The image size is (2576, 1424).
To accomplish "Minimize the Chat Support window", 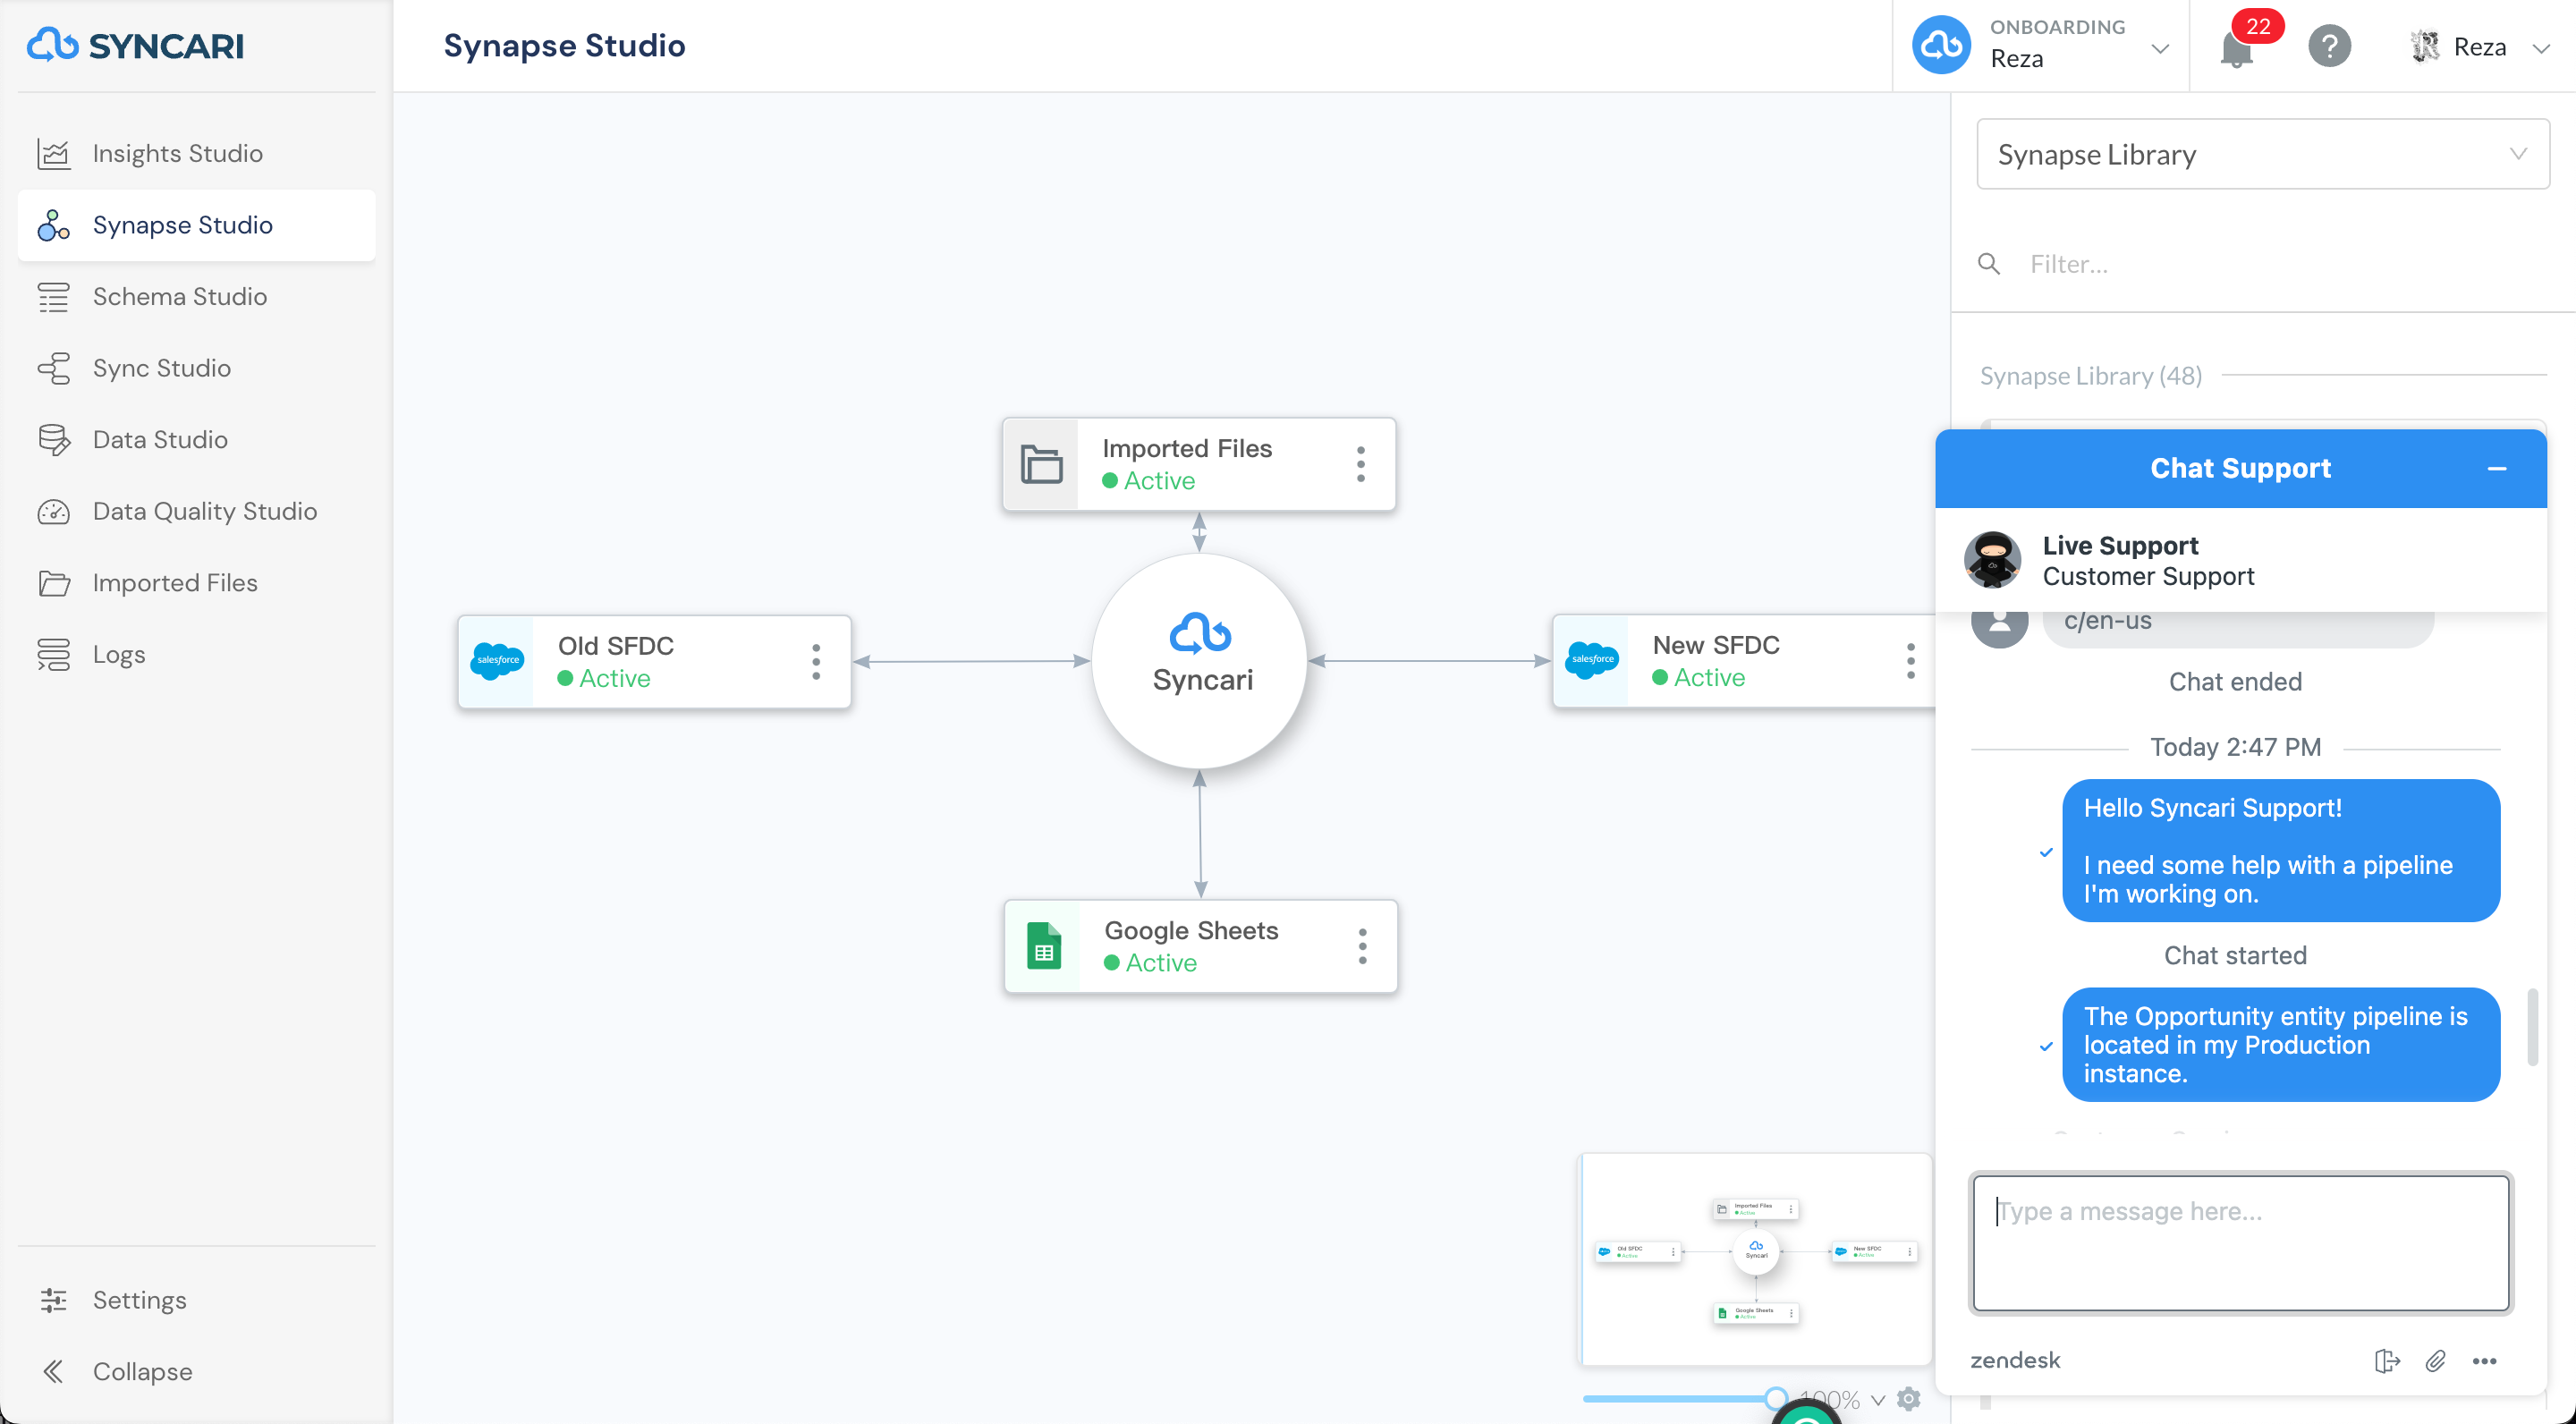I will click(2497, 468).
